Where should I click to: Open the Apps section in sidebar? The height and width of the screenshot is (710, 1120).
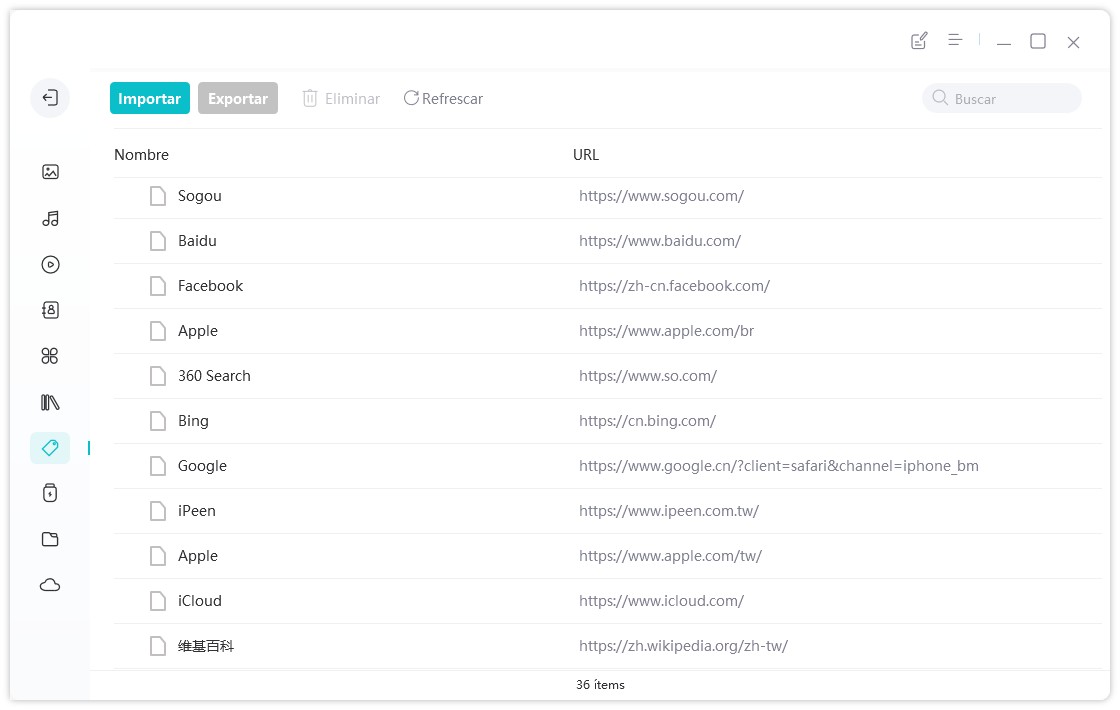pos(50,356)
